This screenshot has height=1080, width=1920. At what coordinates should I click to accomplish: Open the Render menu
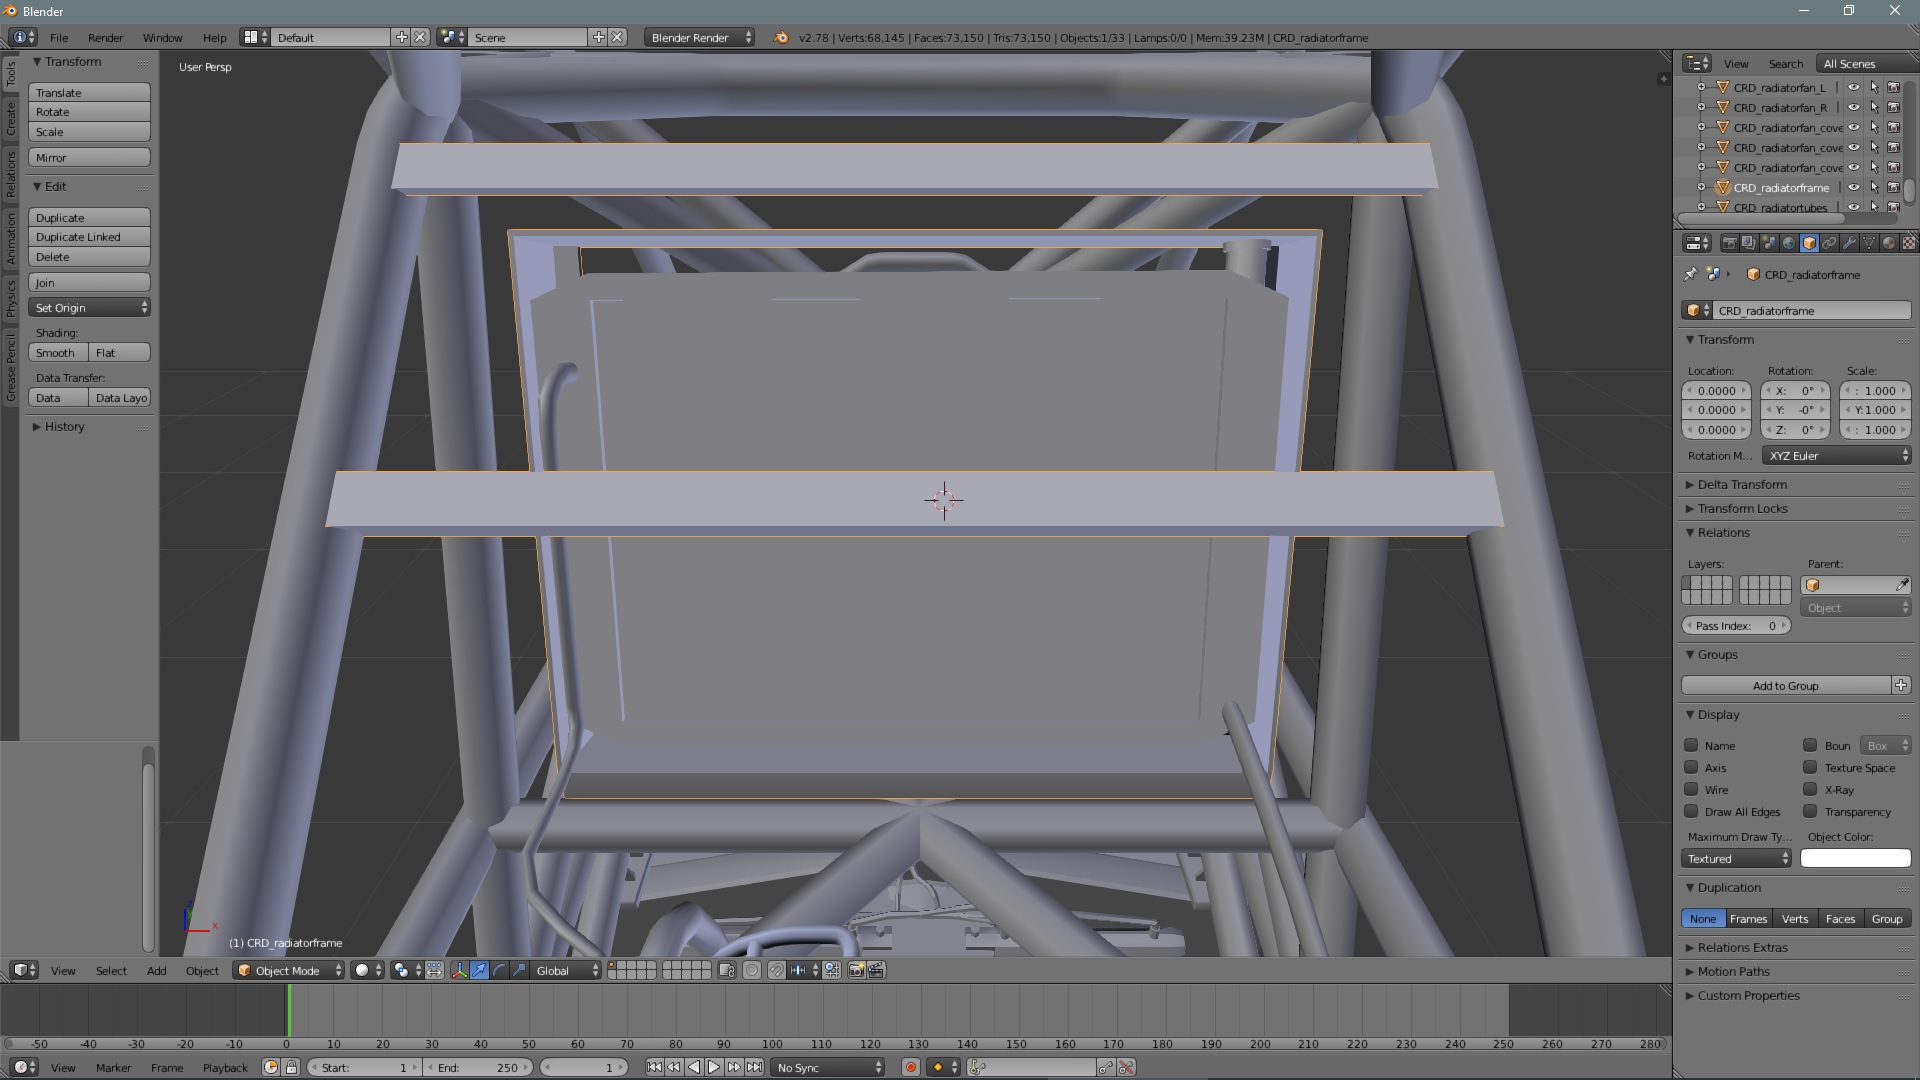tap(105, 38)
